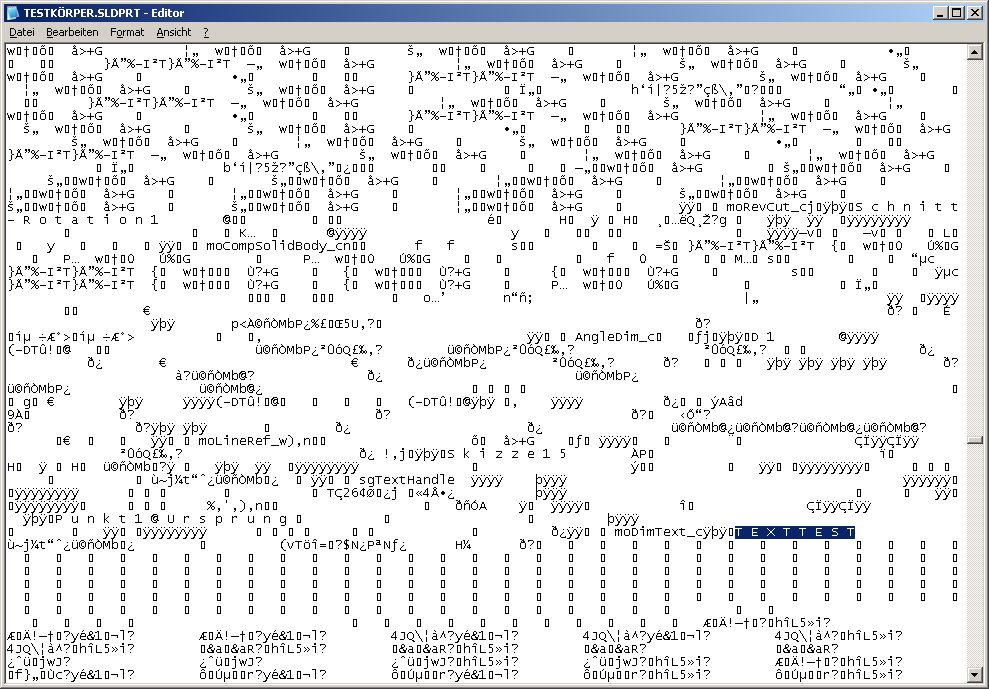This screenshot has width=989, height=689.
Task: Maximize the Editor window
Action: (956, 12)
